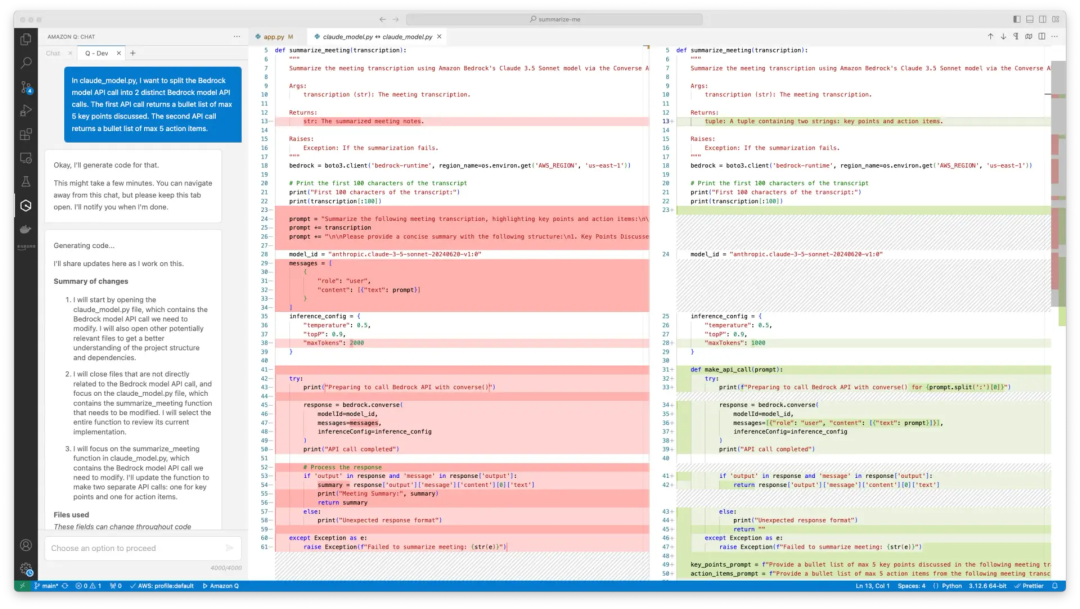The width and height of the screenshot is (1080, 609).
Task: Click the 'Generating code...' status text
Action: pos(84,245)
